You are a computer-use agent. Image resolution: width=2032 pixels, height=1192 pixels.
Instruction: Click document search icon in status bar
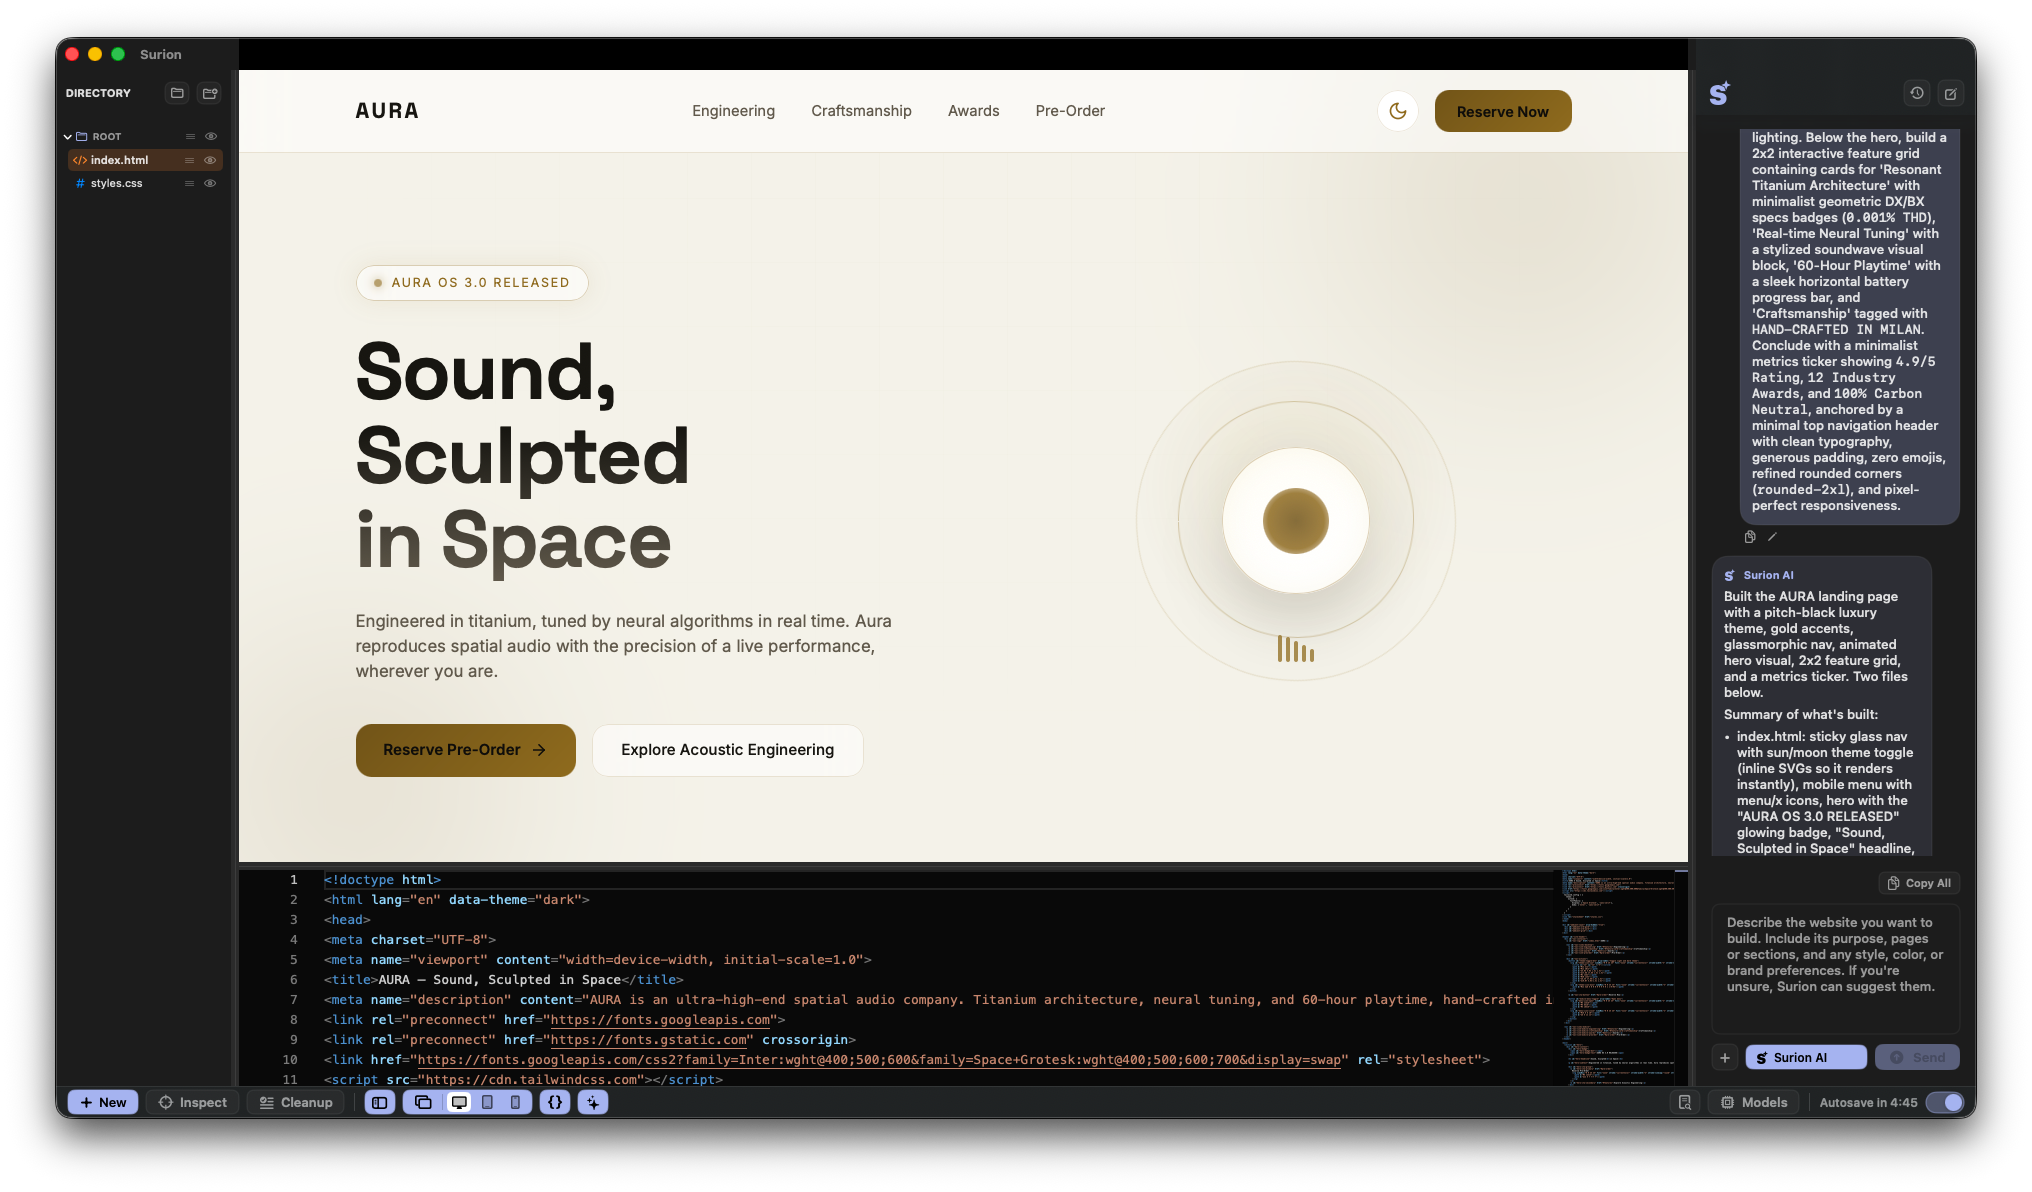(x=1685, y=1102)
